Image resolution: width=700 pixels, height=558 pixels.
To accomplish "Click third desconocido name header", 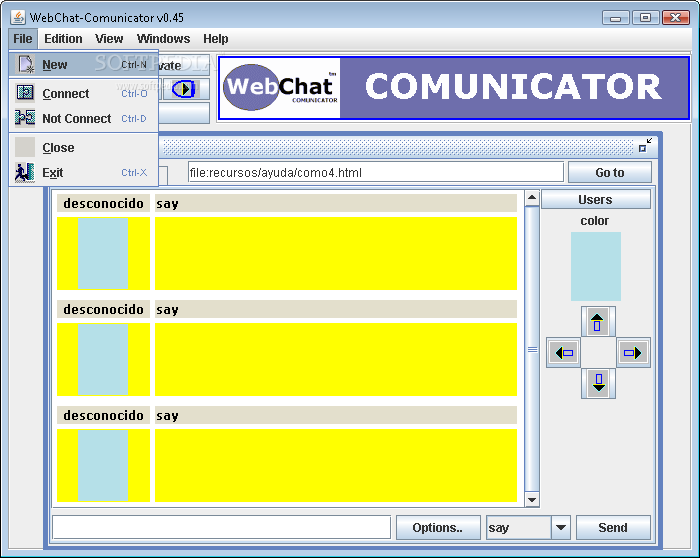I will click(x=104, y=416).
